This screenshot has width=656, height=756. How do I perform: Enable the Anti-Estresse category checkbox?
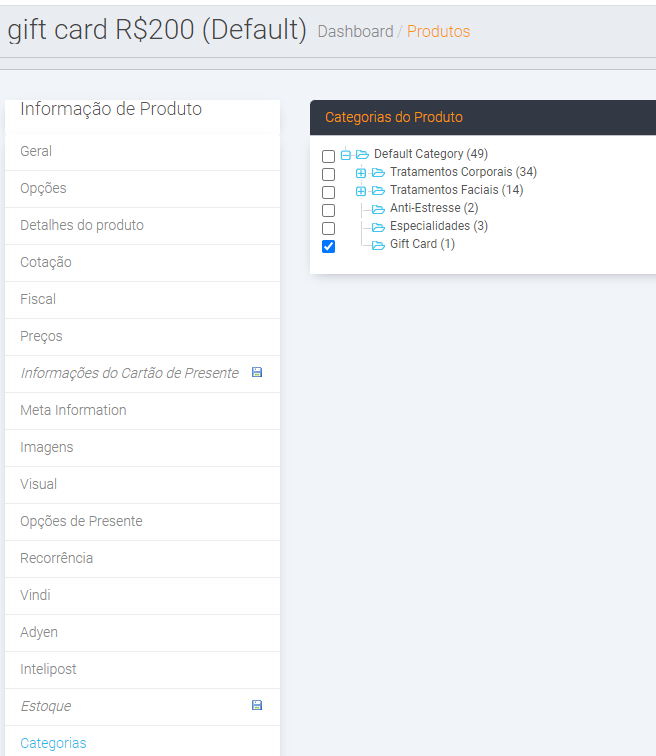pyautogui.click(x=328, y=210)
